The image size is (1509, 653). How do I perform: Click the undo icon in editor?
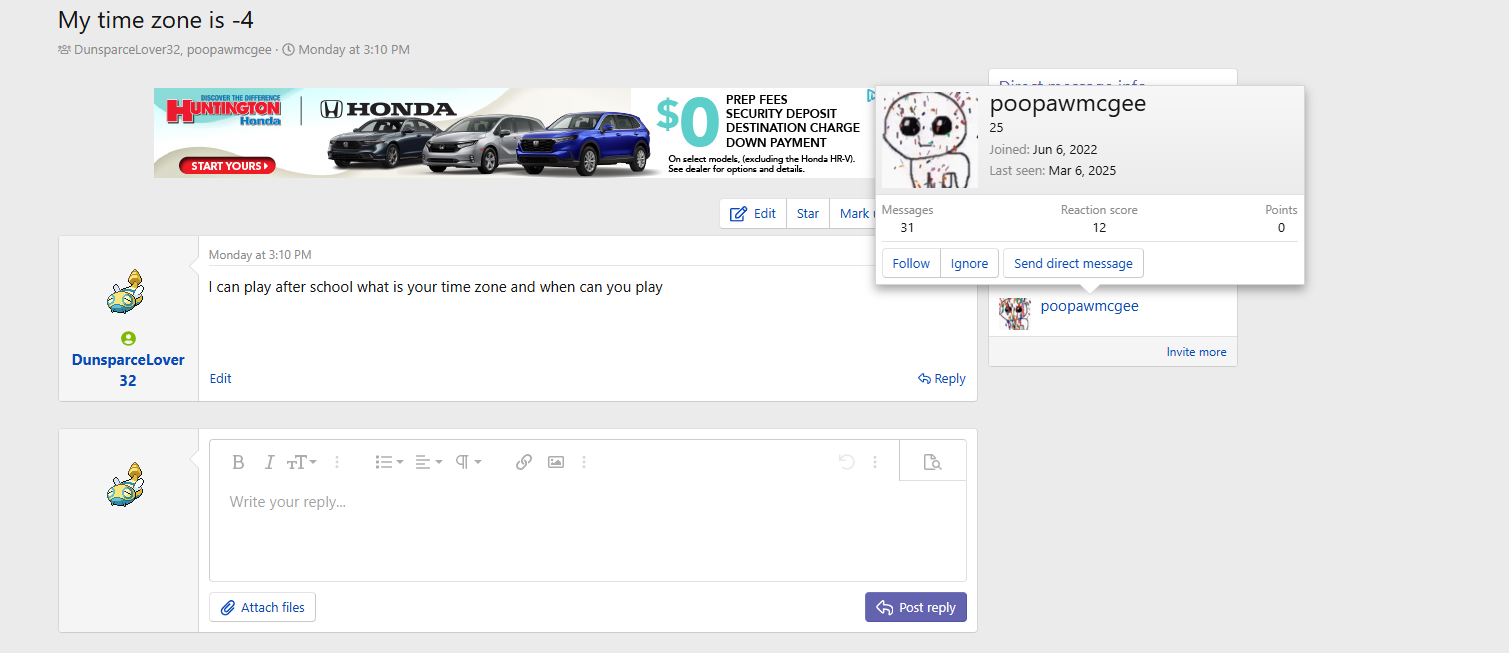[x=846, y=462]
